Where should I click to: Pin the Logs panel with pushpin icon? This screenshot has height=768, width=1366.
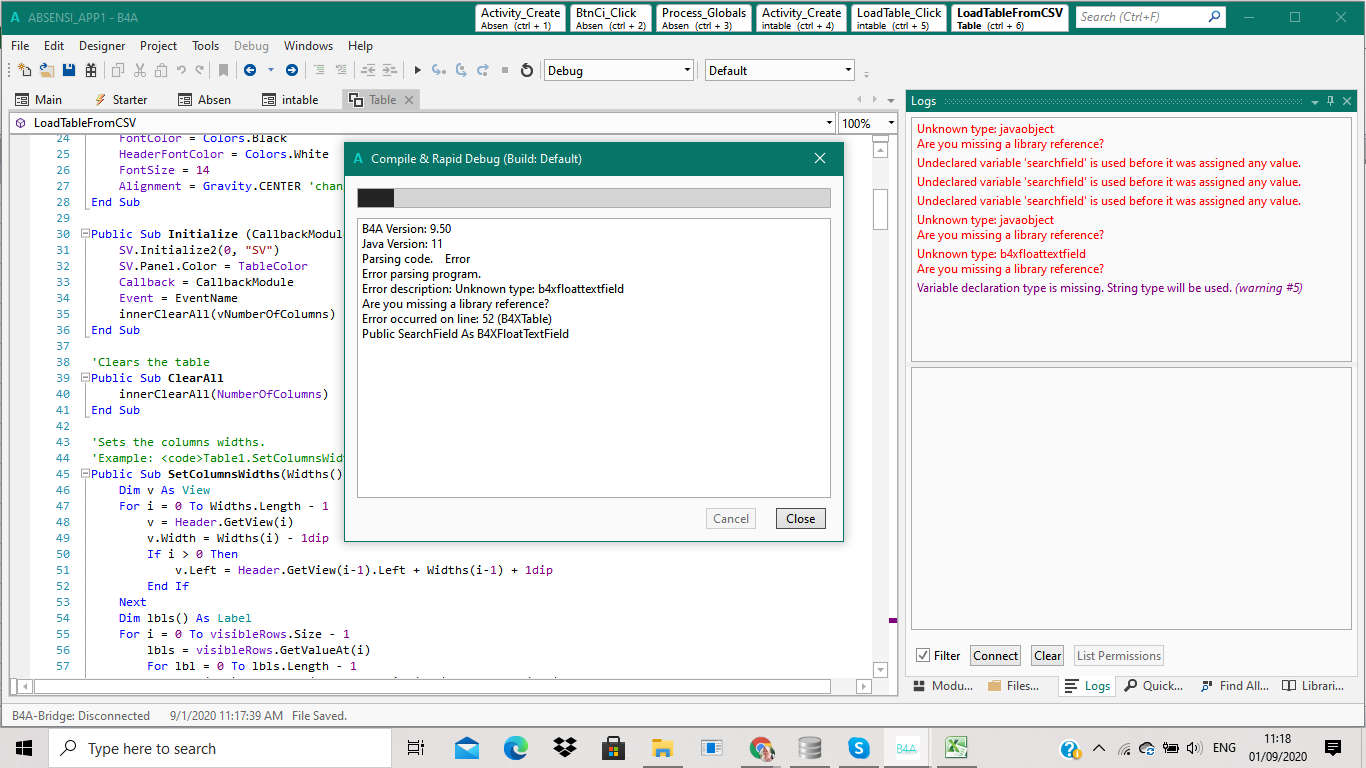point(1330,101)
